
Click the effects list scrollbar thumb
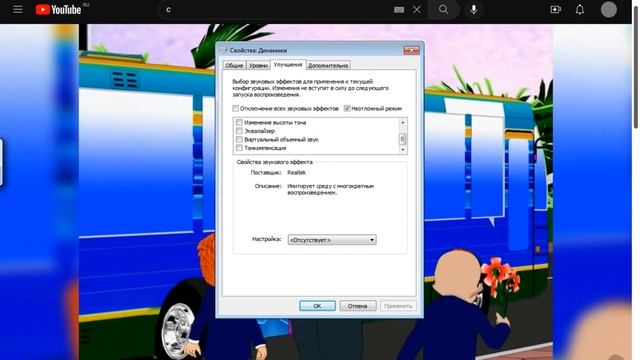click(x=402, y=139)
